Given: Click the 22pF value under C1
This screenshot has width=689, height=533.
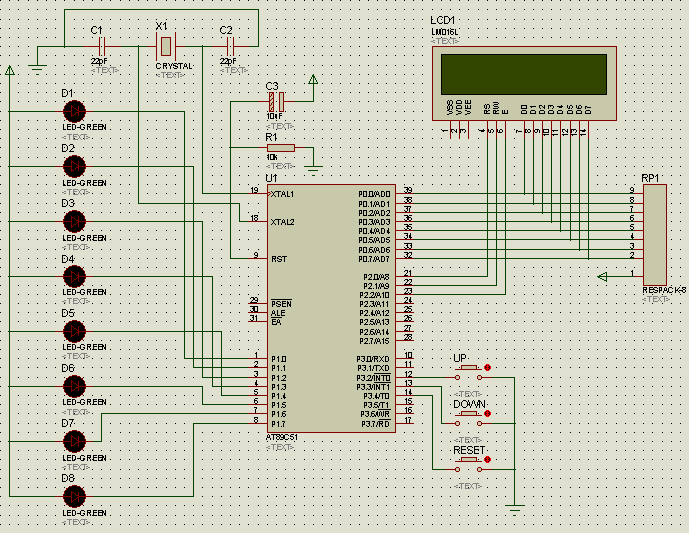Looking at the screenshot, I should click(x=99, y=61).
